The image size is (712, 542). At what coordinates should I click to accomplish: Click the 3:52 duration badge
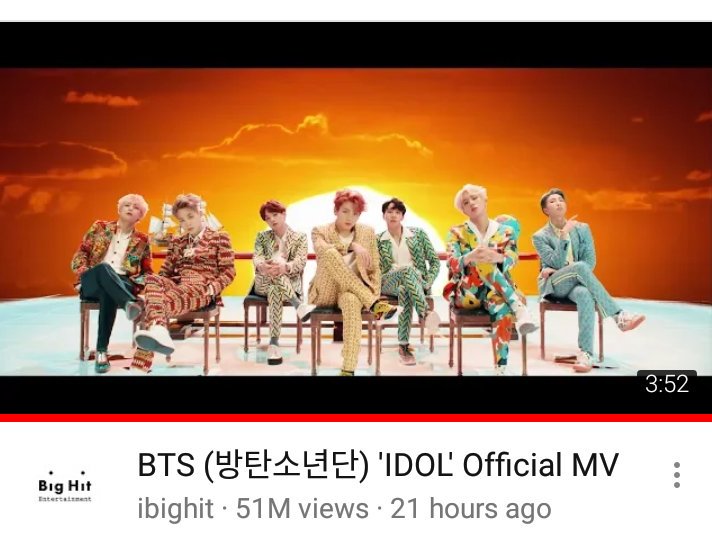[667, 384]
